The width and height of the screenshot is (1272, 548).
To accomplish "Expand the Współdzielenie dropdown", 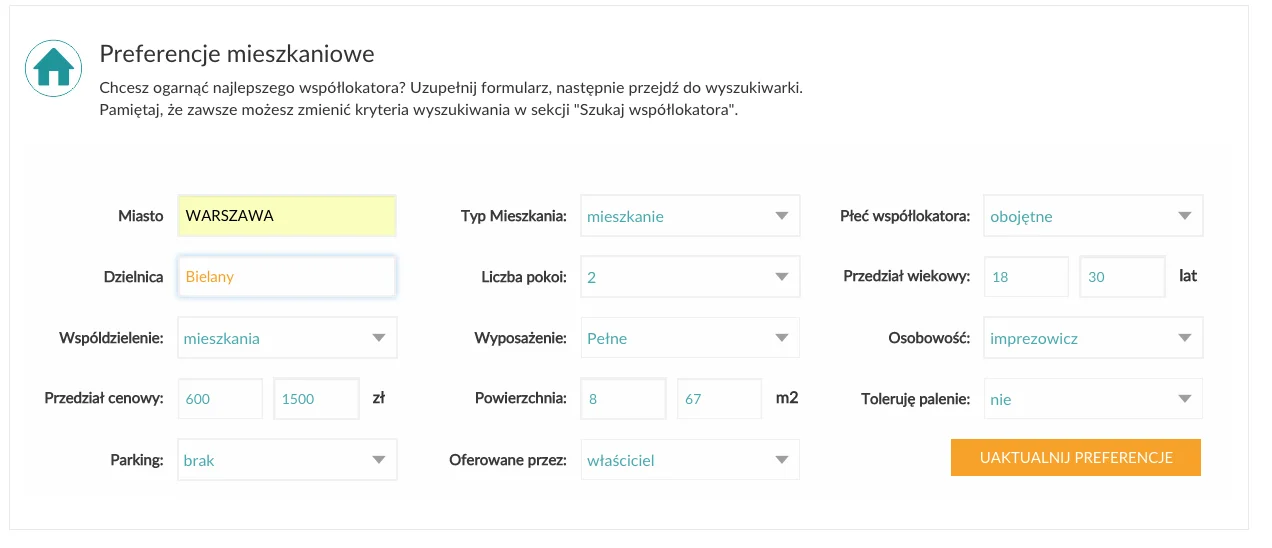I will click(287, 338).
